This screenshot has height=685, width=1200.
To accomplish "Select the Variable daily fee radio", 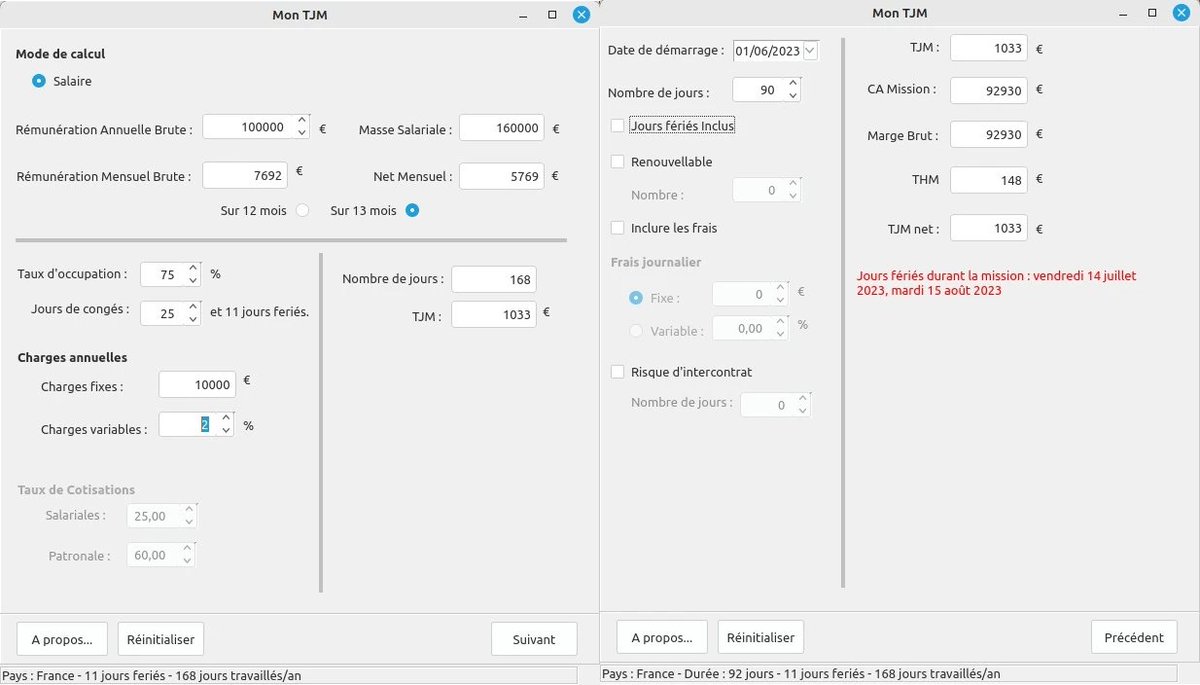I will 636,331.
